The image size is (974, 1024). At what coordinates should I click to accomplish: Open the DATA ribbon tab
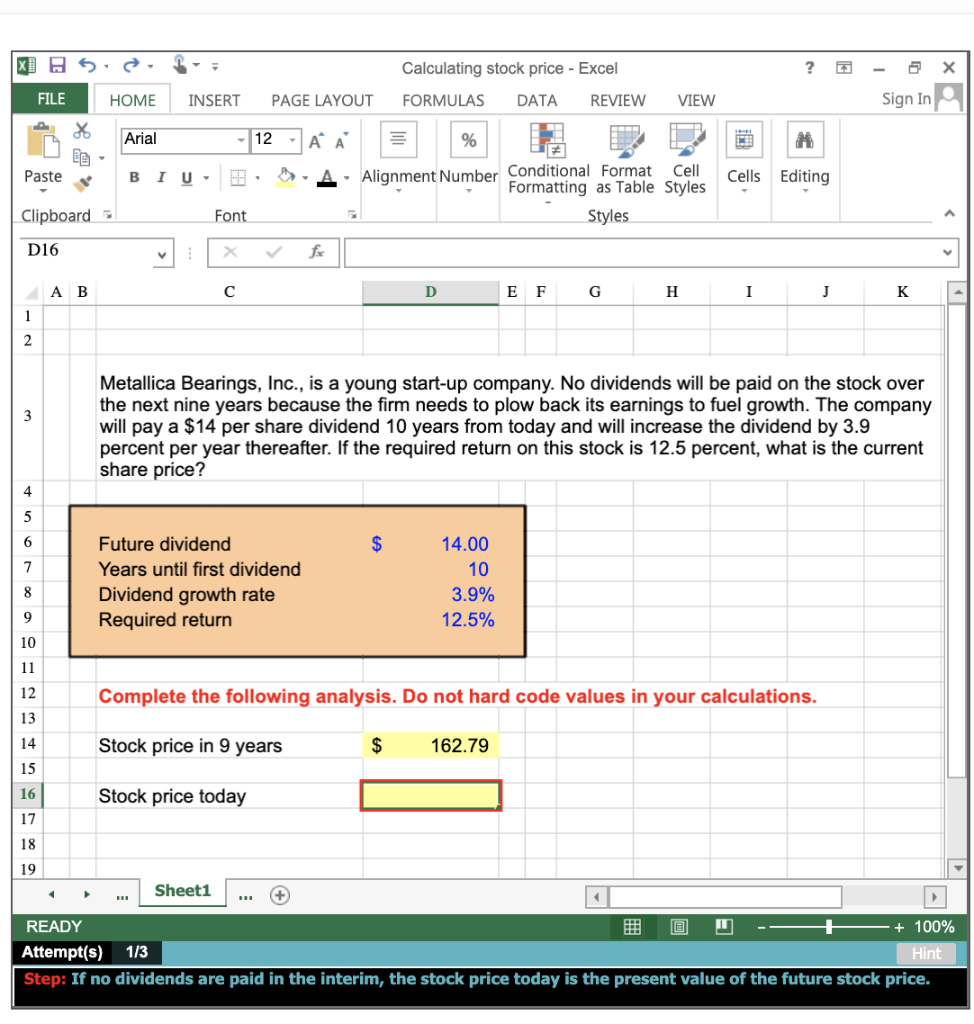(x=537, y=100)
